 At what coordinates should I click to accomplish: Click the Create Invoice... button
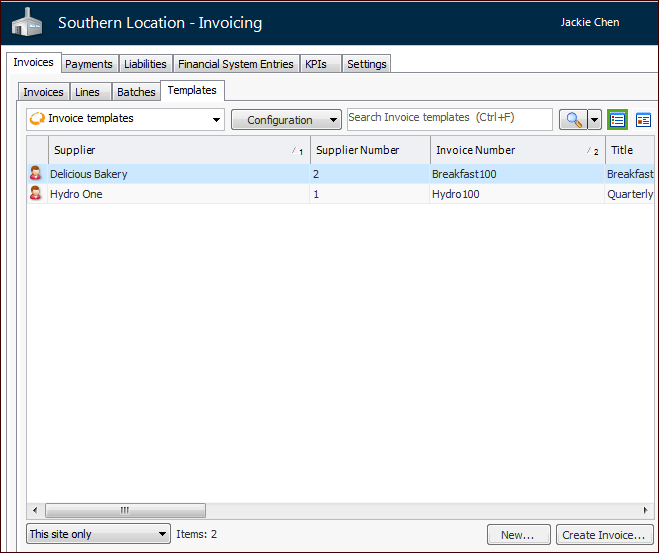[604, 535]
